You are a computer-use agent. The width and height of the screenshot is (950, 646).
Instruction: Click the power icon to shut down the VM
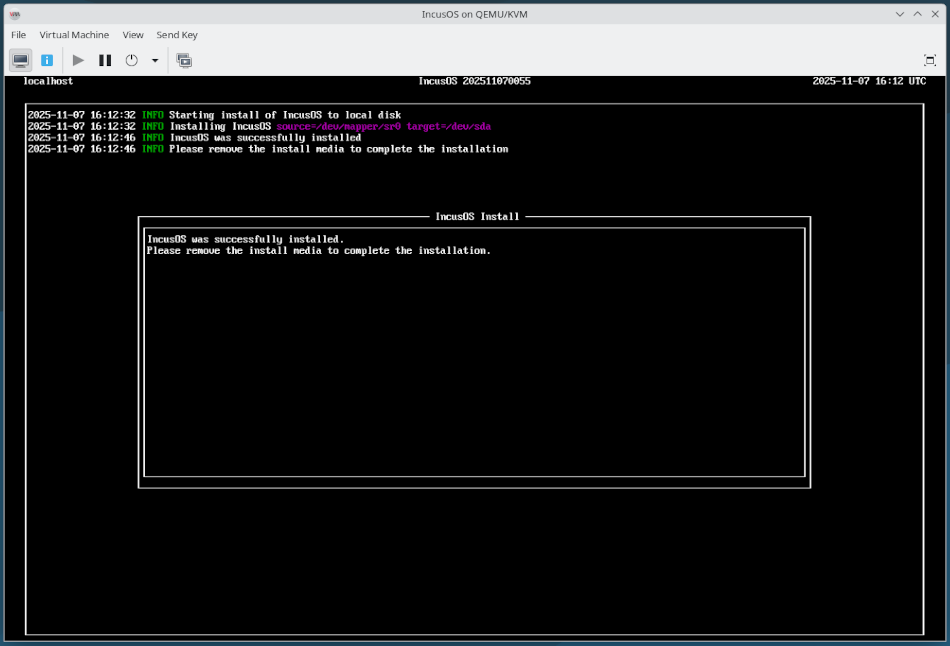[131, 60]
